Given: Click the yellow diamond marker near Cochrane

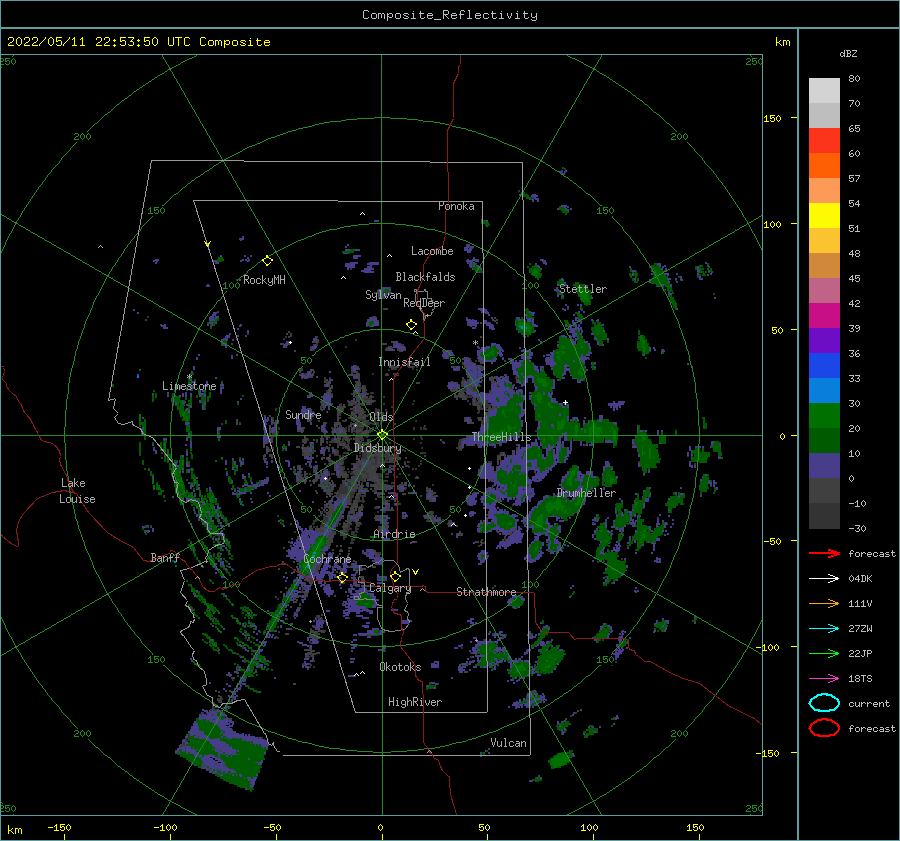Looking at the screenshot, I should pos(343,578).
